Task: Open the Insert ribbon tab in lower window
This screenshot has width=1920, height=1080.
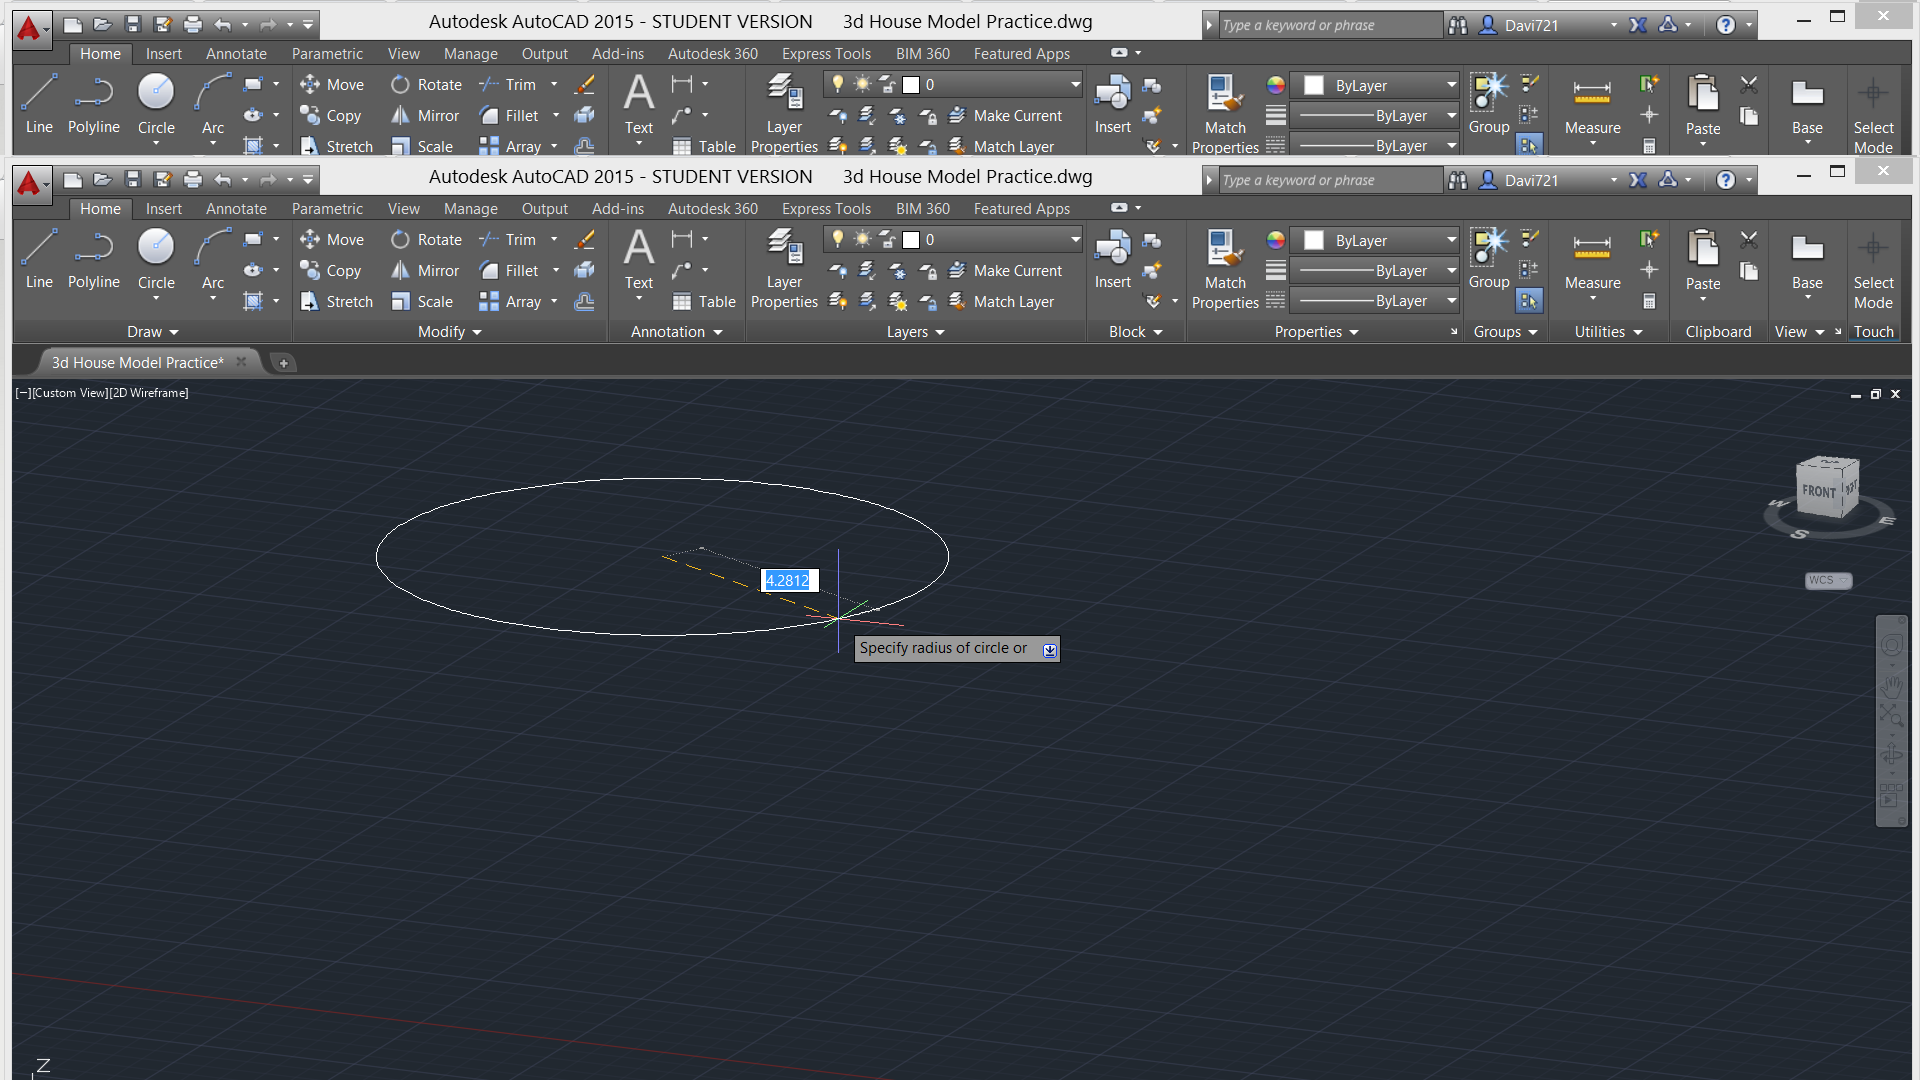Action: pos(163,208)
